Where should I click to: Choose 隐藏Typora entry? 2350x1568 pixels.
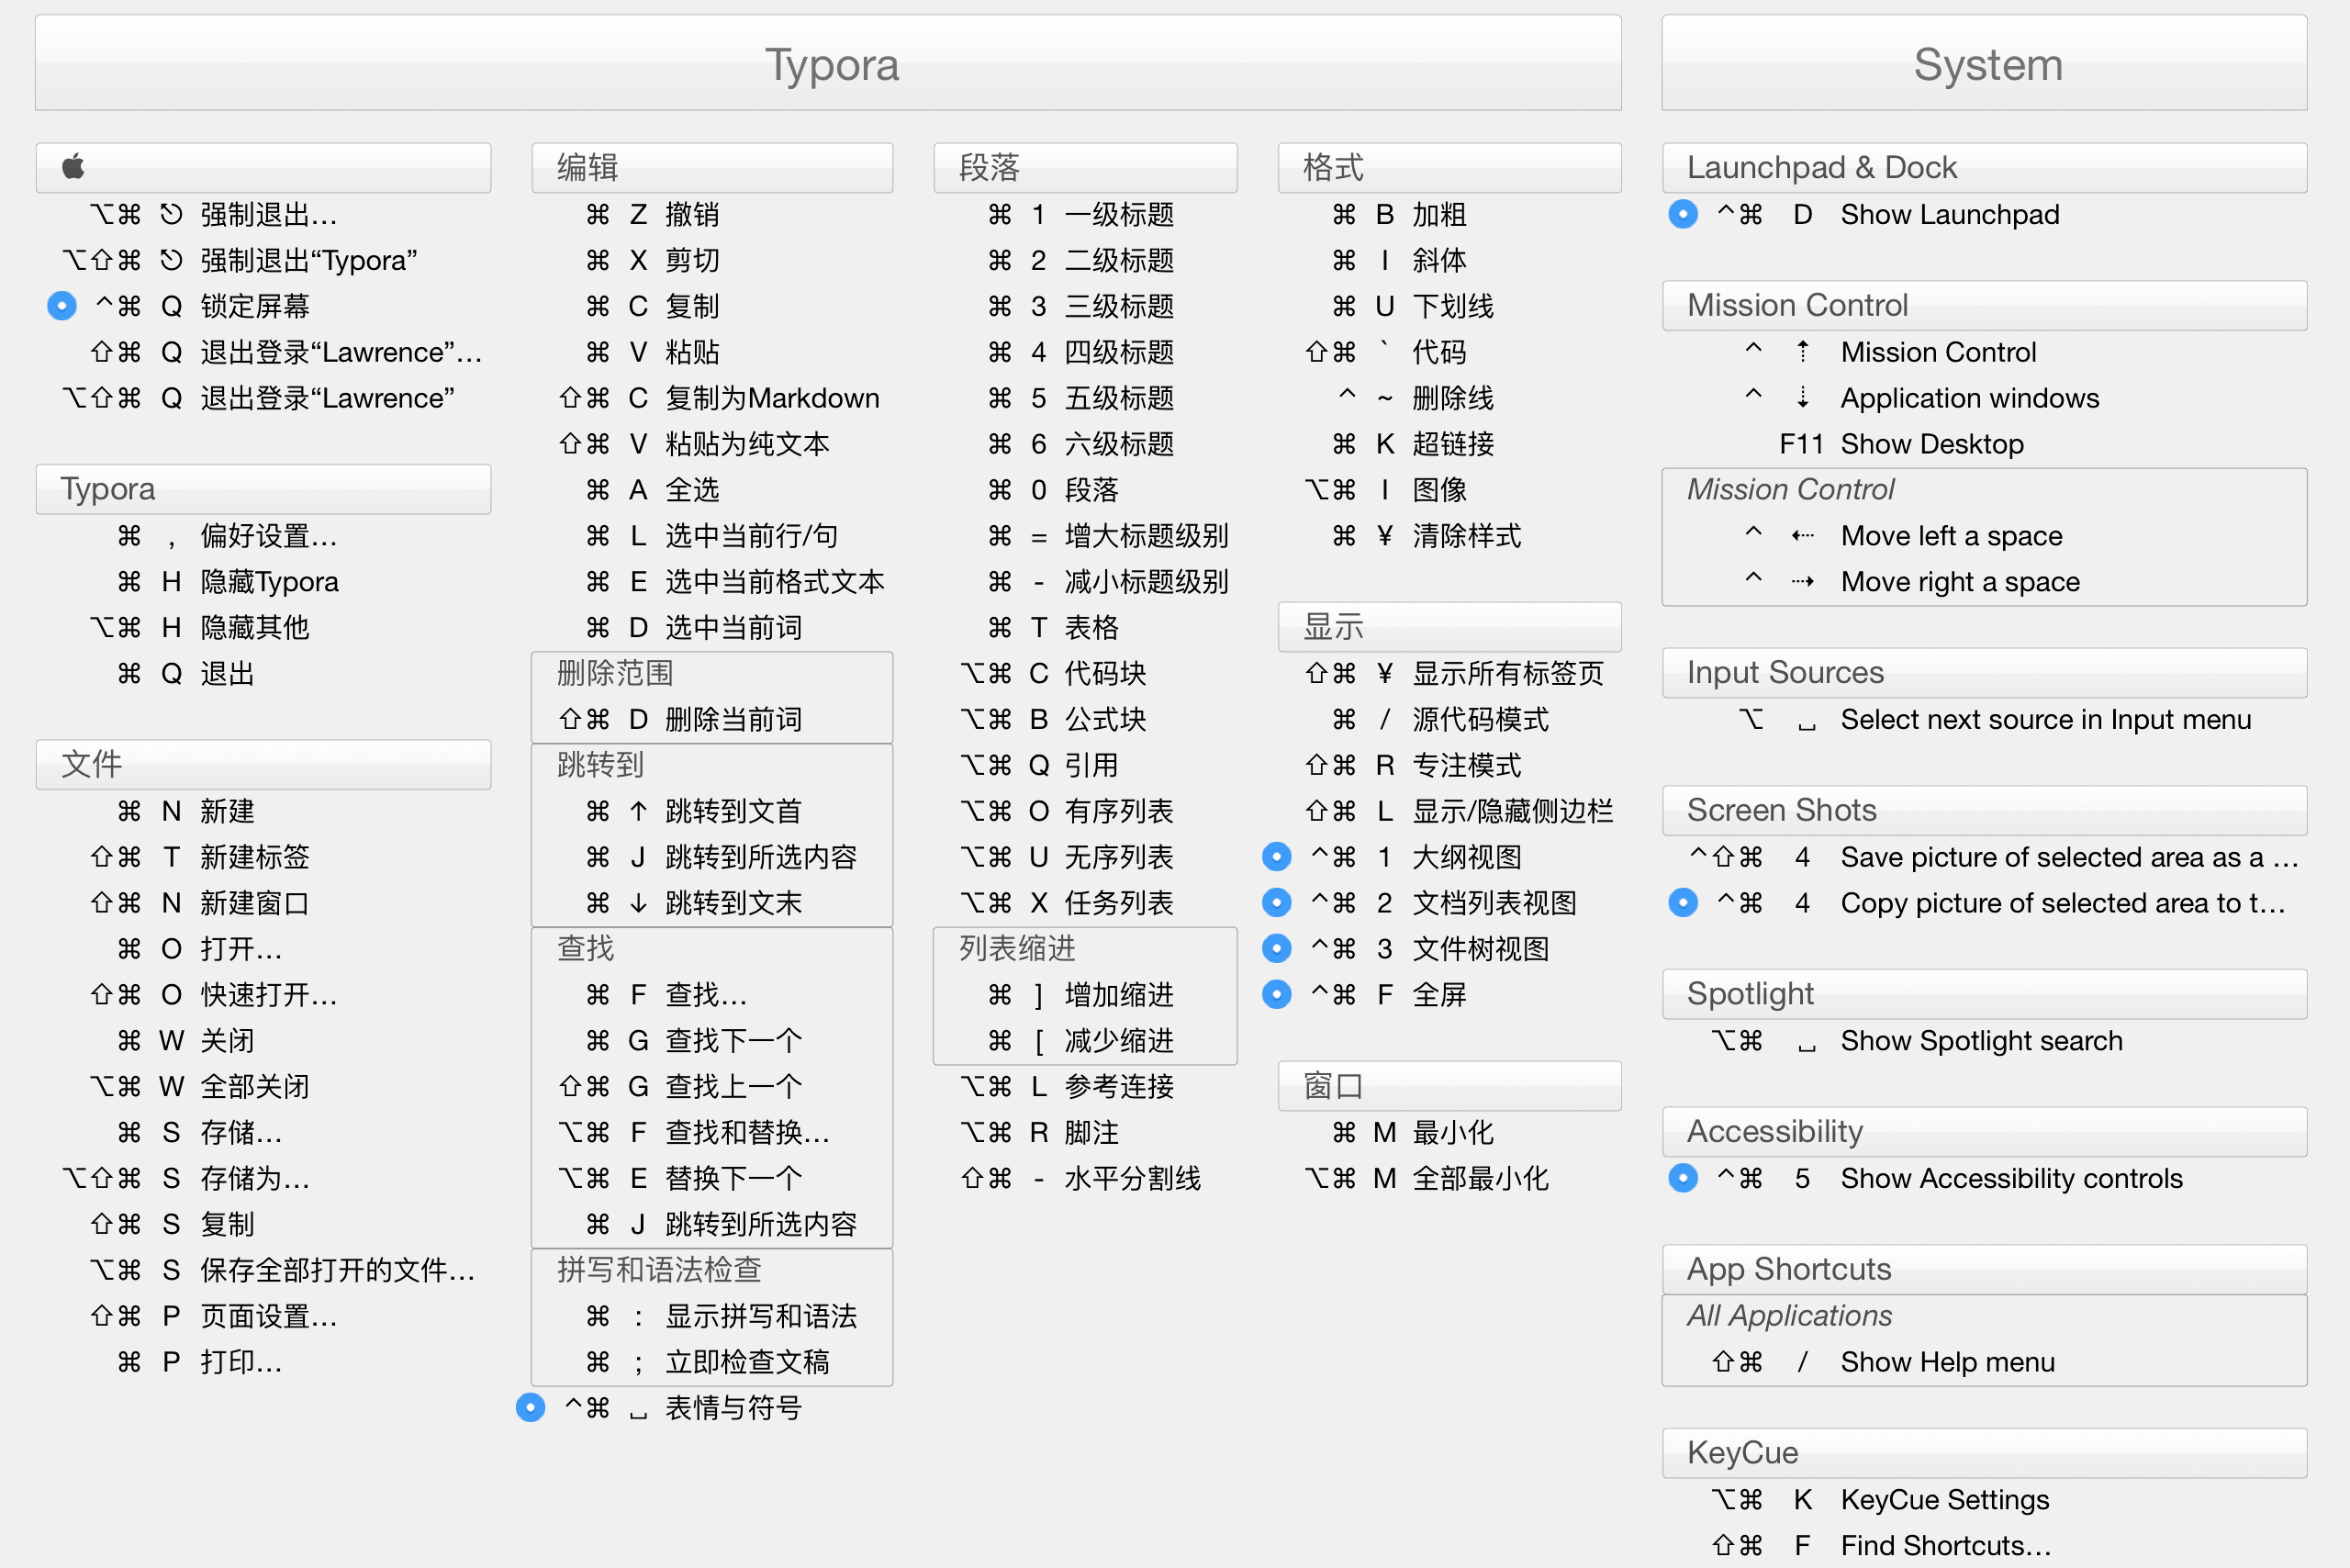tap(227, 582)
